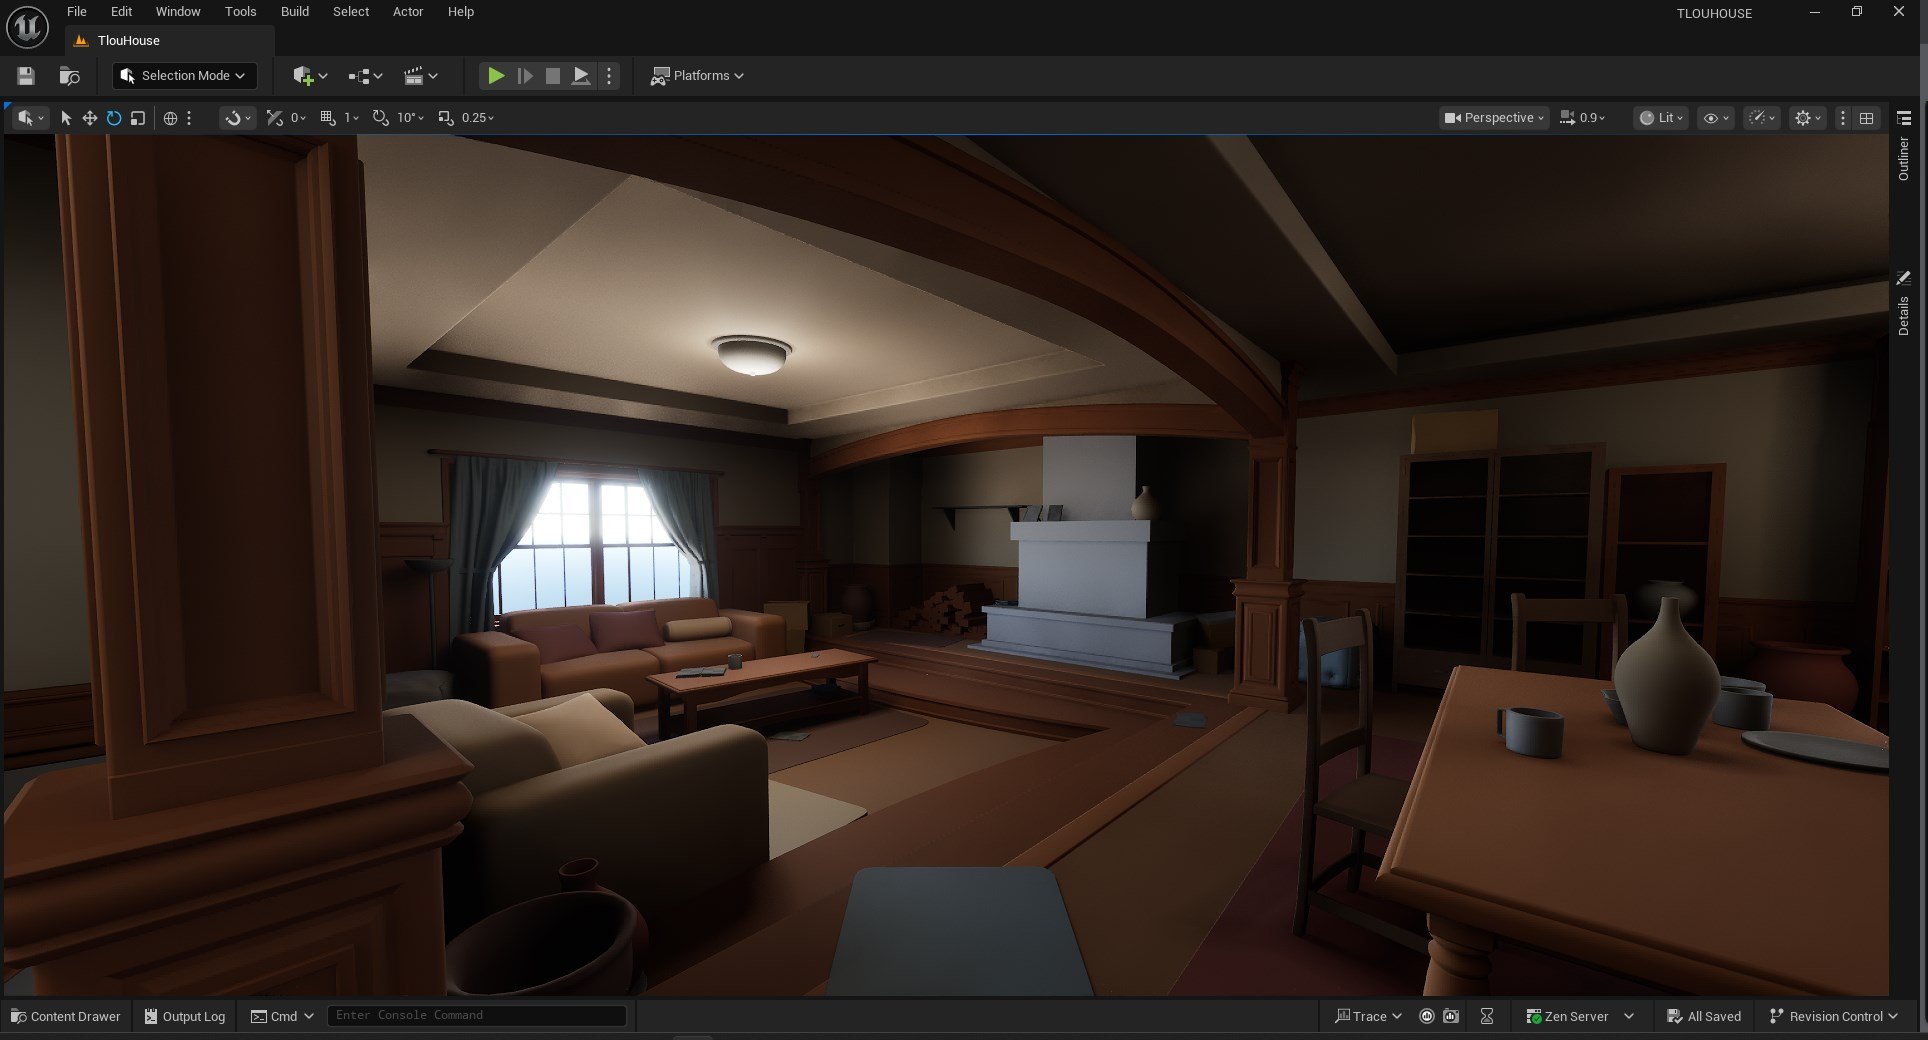This screenshot has height=1040, width=1928.
Task: Click the Eject from player button
Action: click(580, 76)
